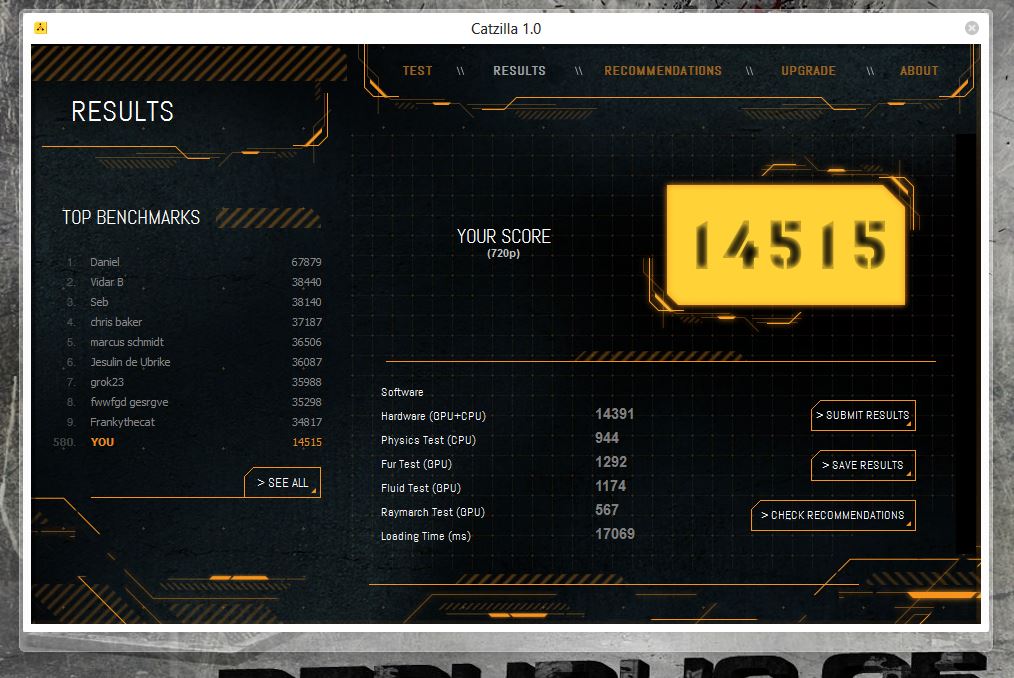1014x678 pixels.
Task: Click the YOUR SCORE (720p) label
Action: 504,243
